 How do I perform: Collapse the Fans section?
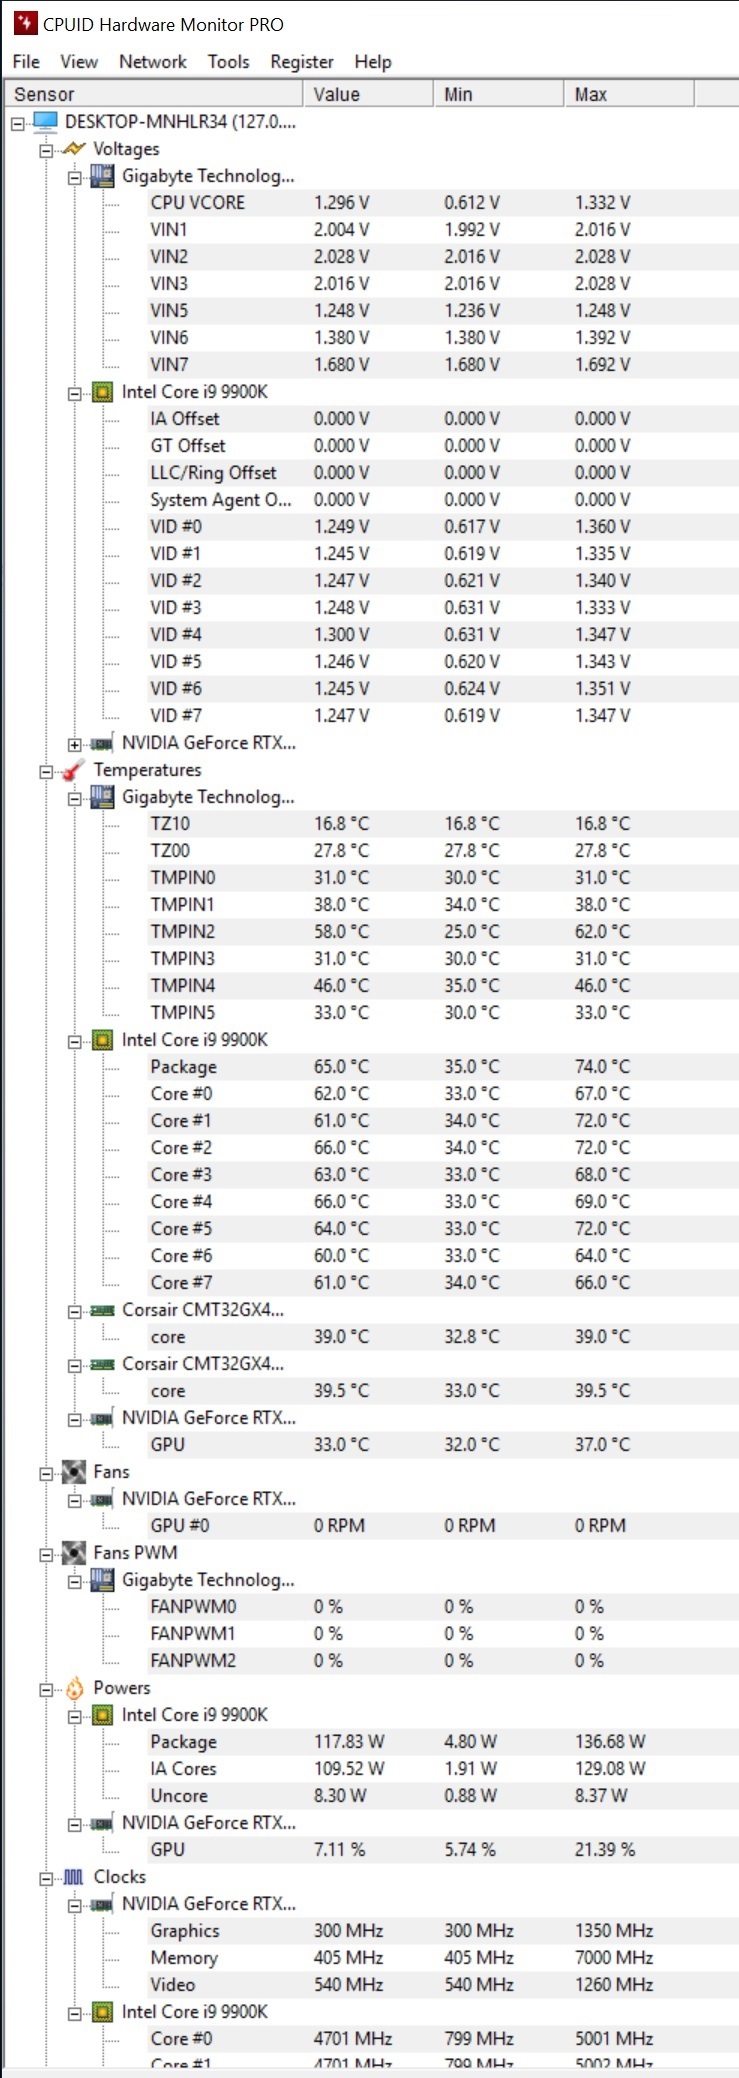(x=45, y=1473)
